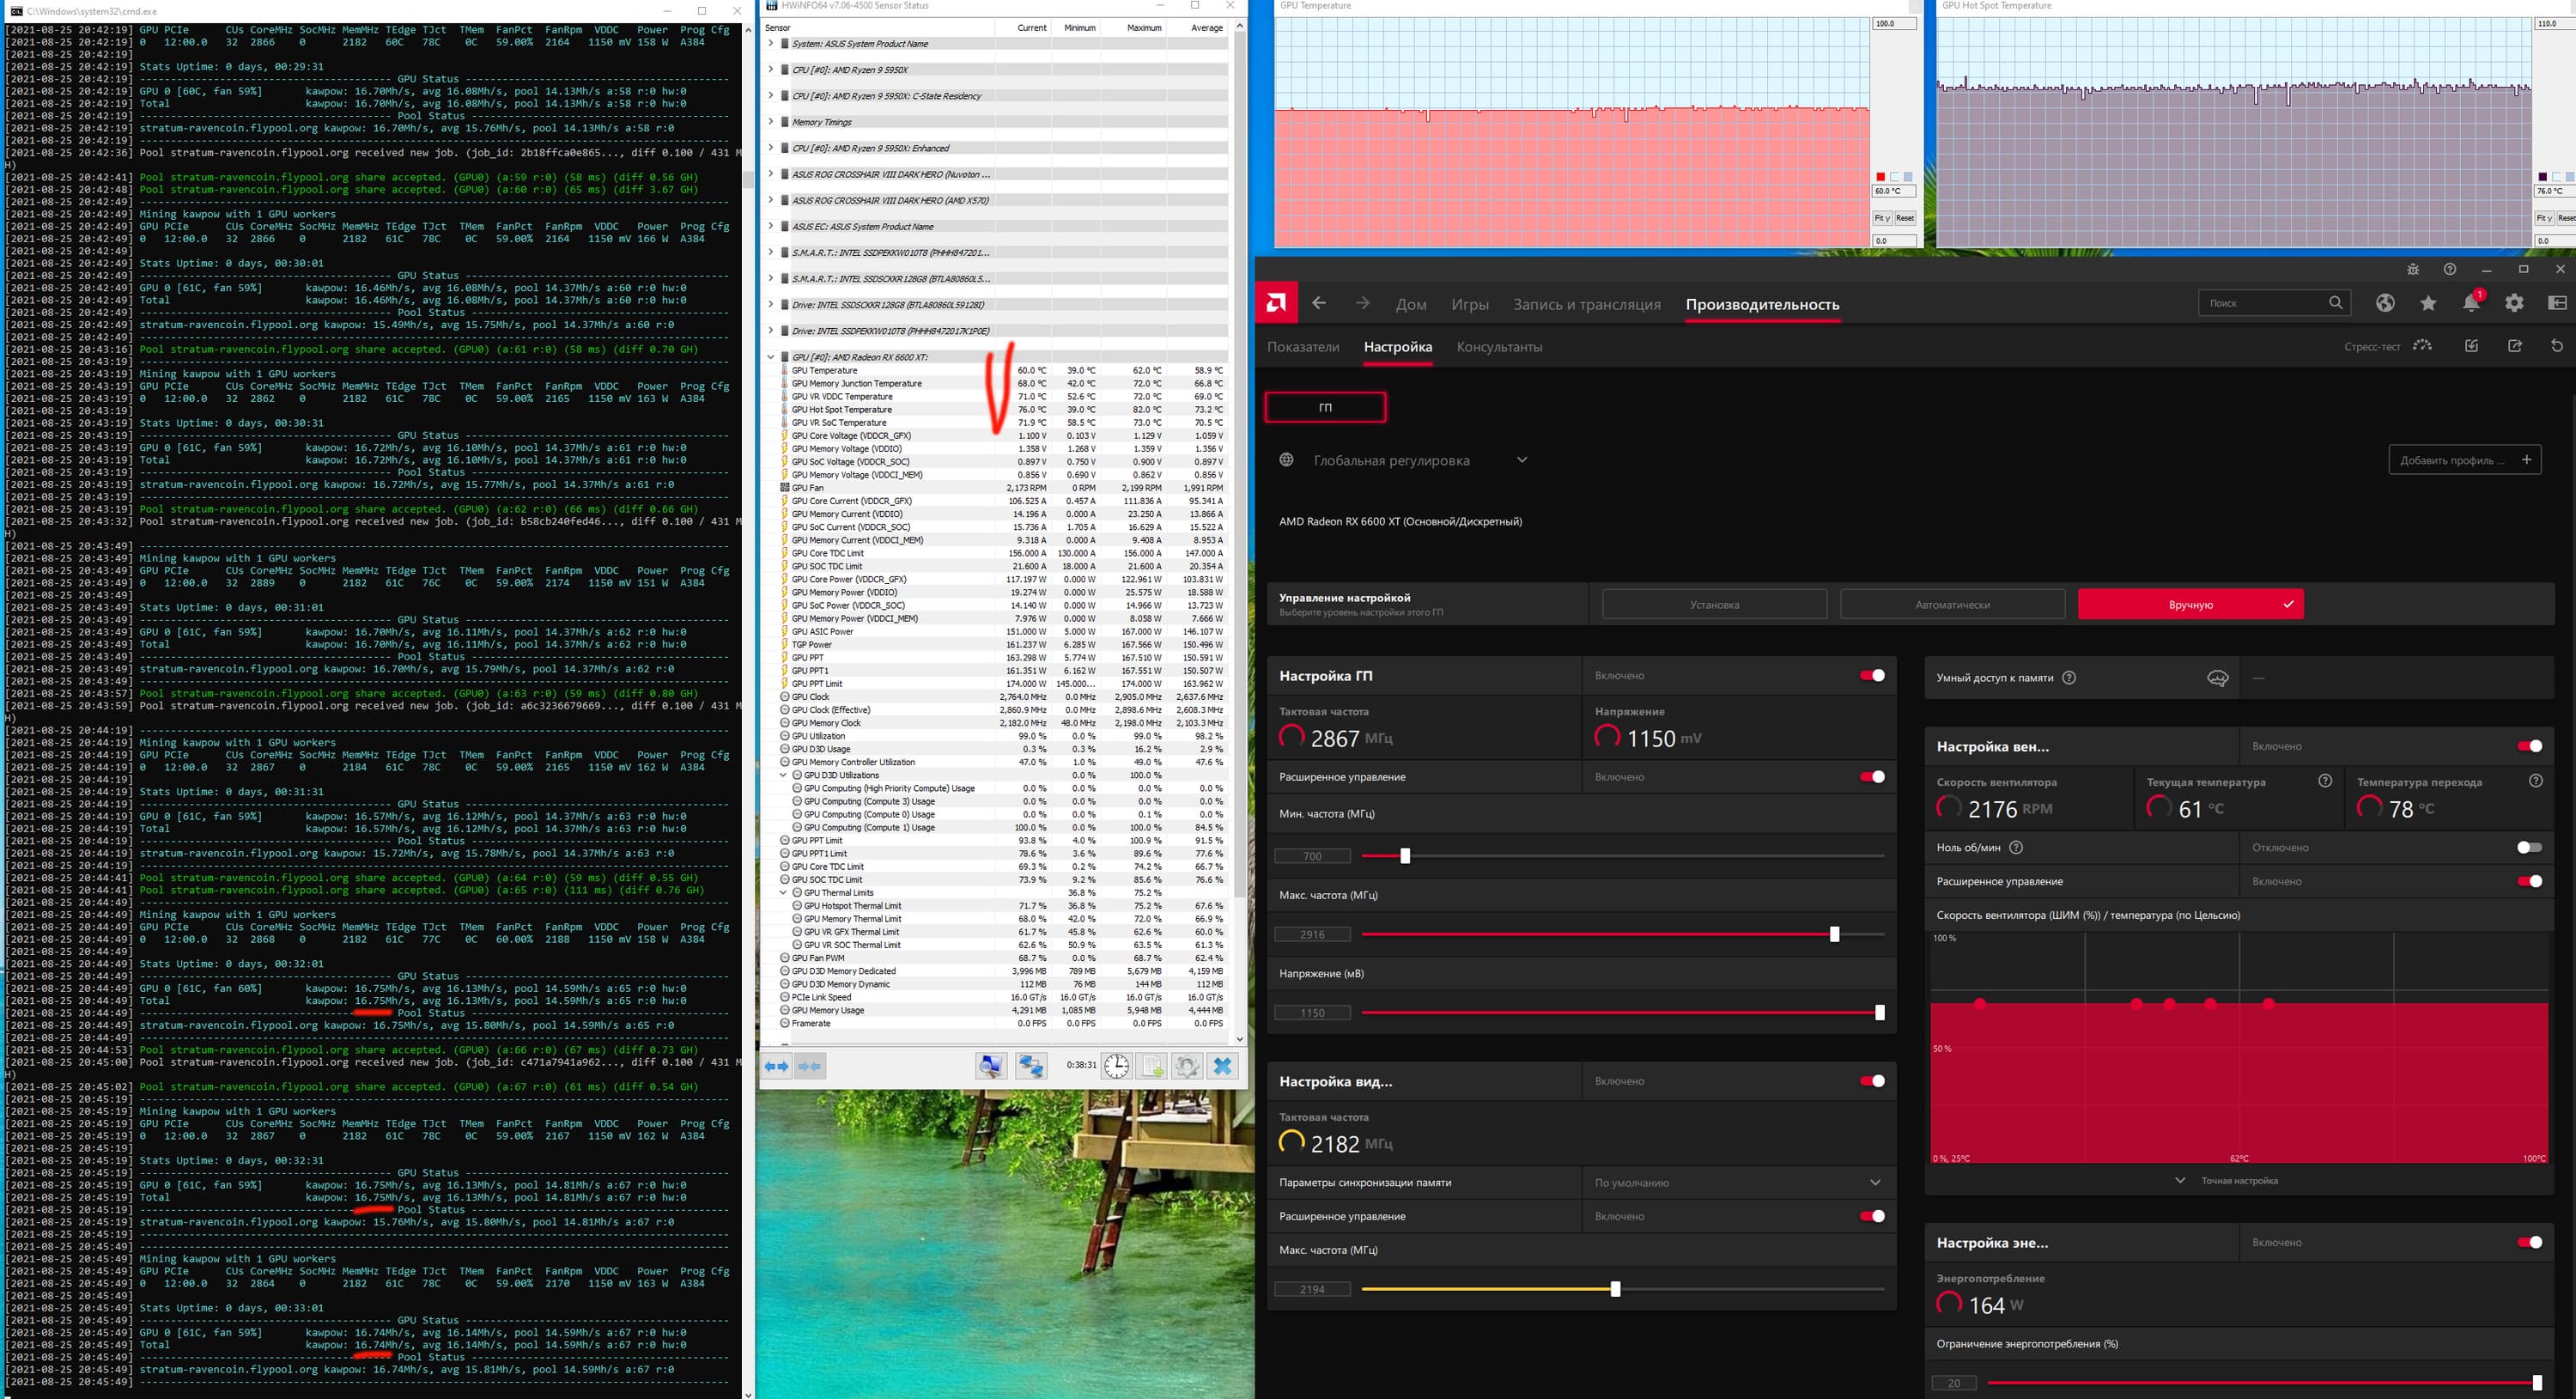Screen dimensions: 2576x1399
Task: Click the Автоматически tuning button
Action: click(1951, 604)
